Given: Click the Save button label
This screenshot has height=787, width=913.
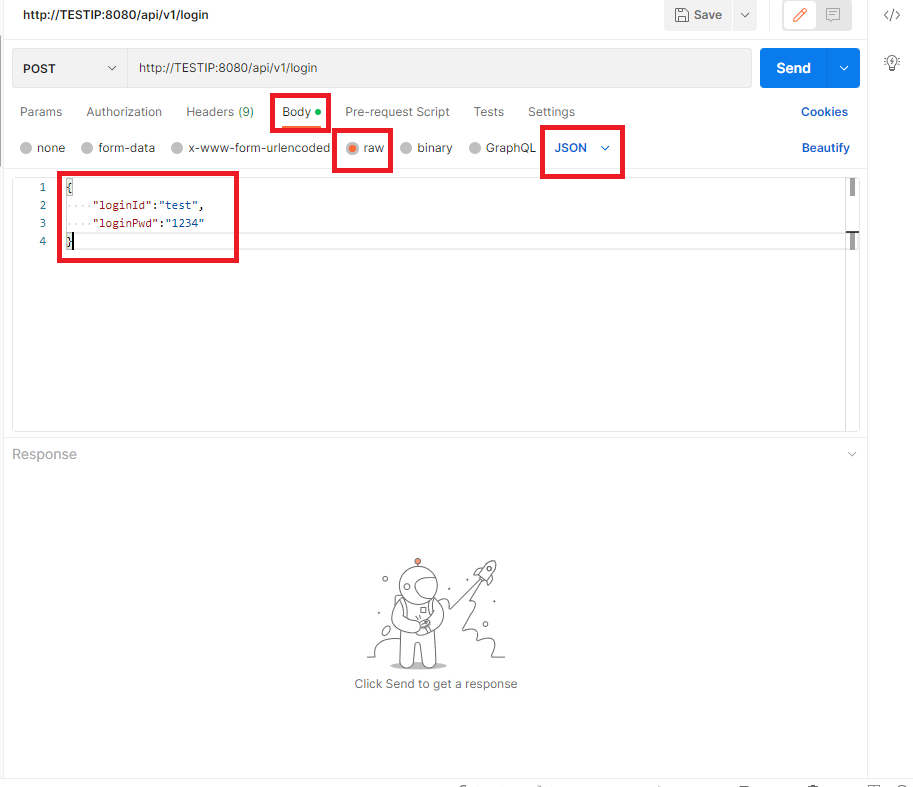Looking at the screenshot, I should tap(707, 15).
